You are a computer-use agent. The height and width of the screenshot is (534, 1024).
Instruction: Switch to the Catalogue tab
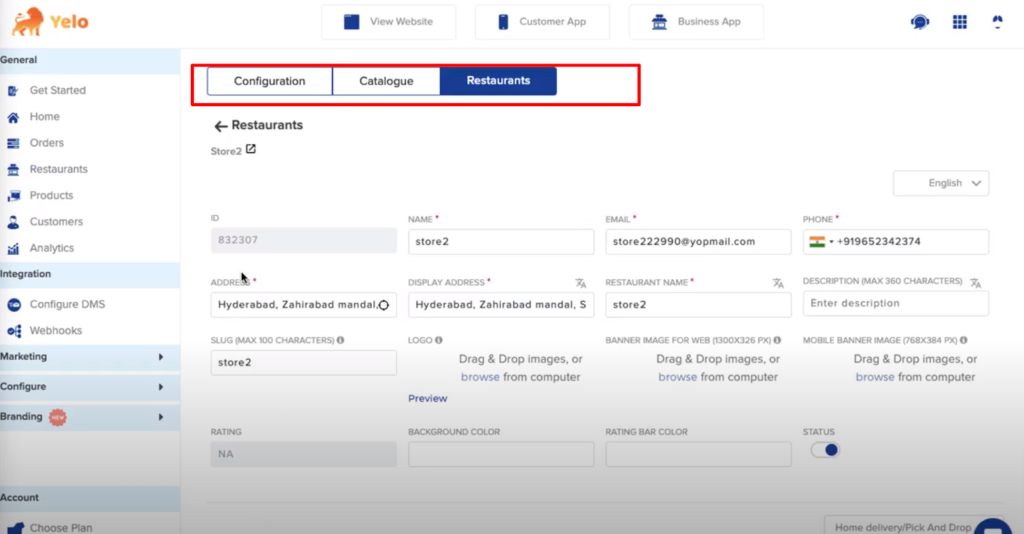pyautogui.click(x=386, y=82)
